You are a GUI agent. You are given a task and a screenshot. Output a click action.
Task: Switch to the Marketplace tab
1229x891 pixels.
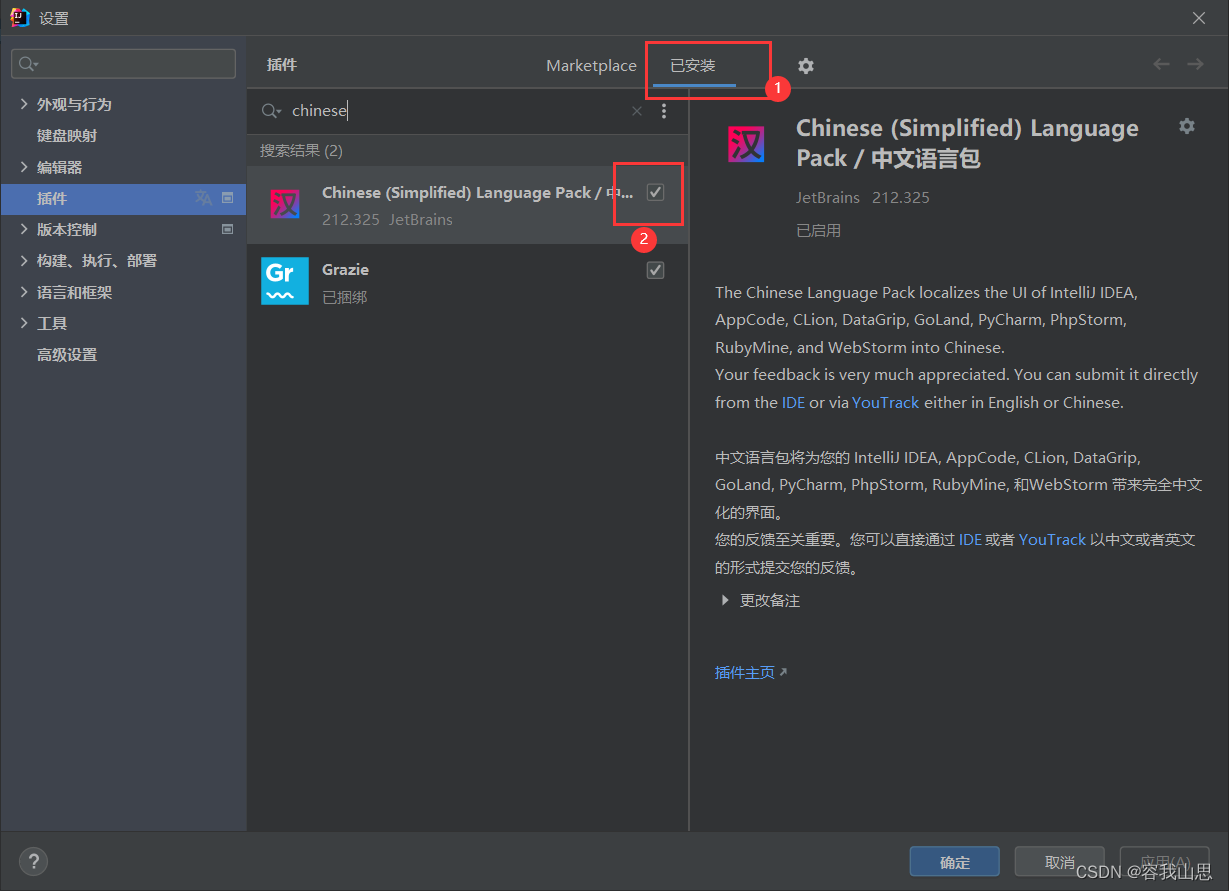(591, 65)
